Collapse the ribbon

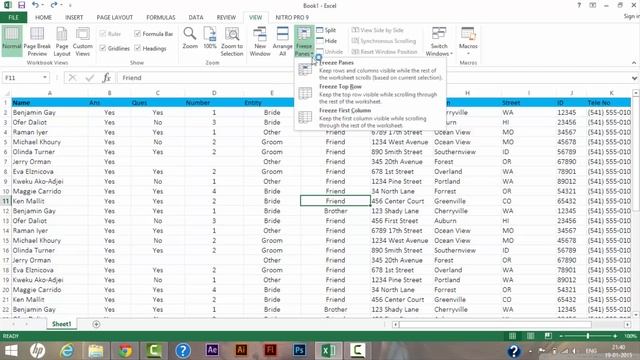click(634, 62)
